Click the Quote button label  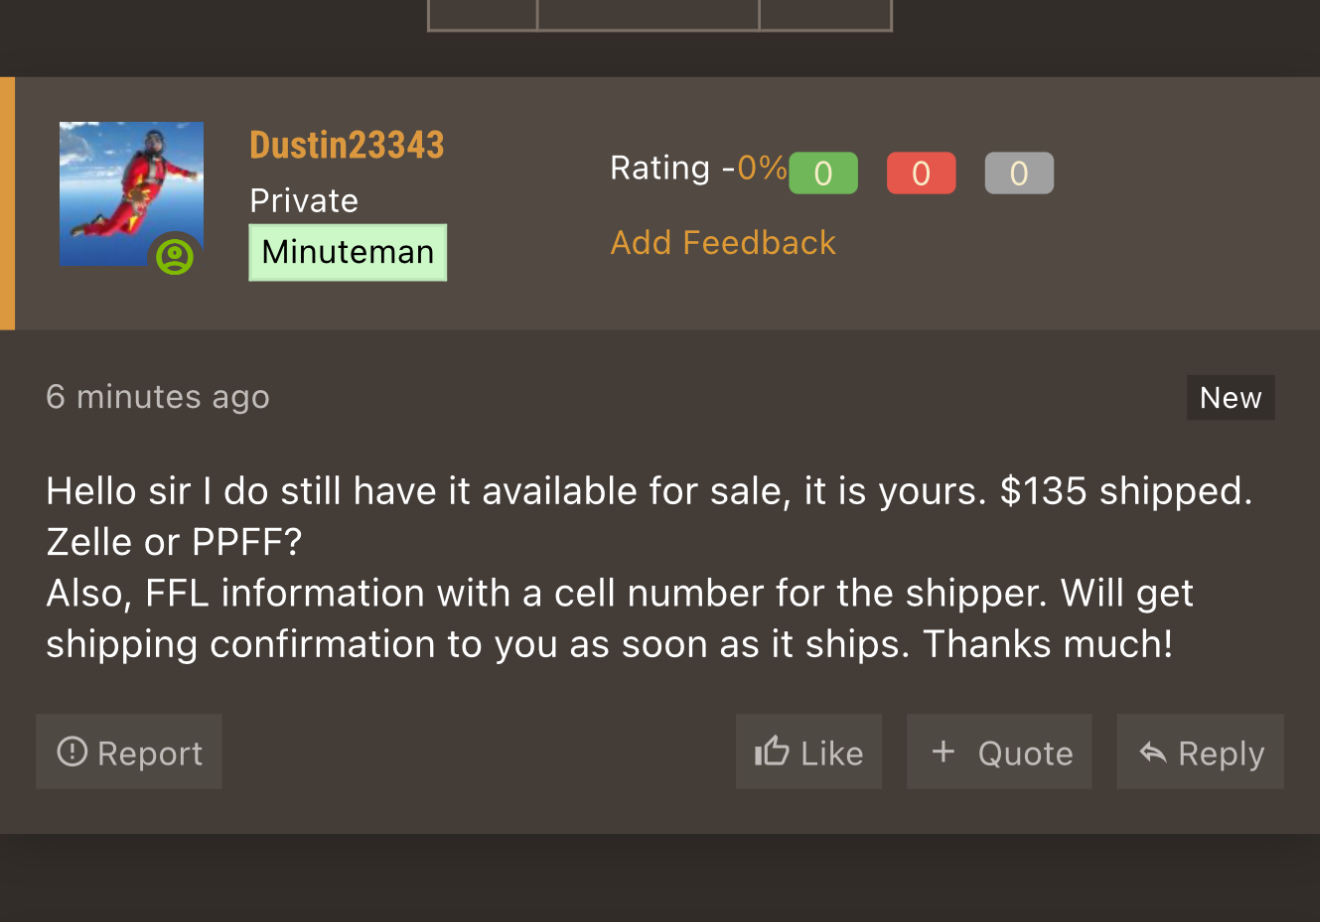click(x=1025, y=753)
